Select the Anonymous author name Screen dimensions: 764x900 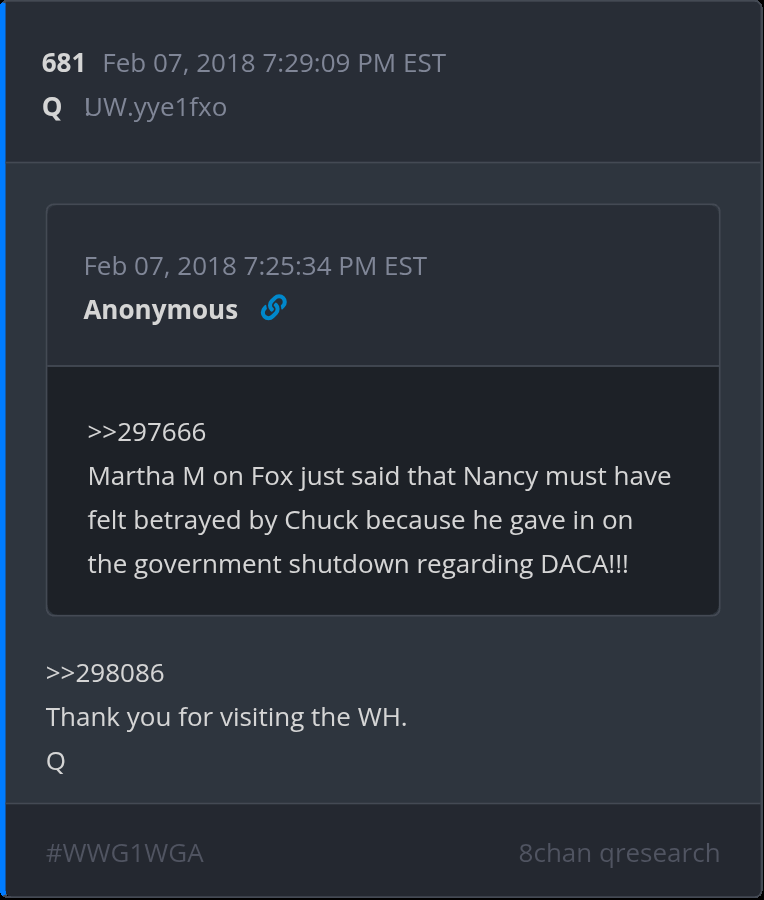click(x=160, y=310)
